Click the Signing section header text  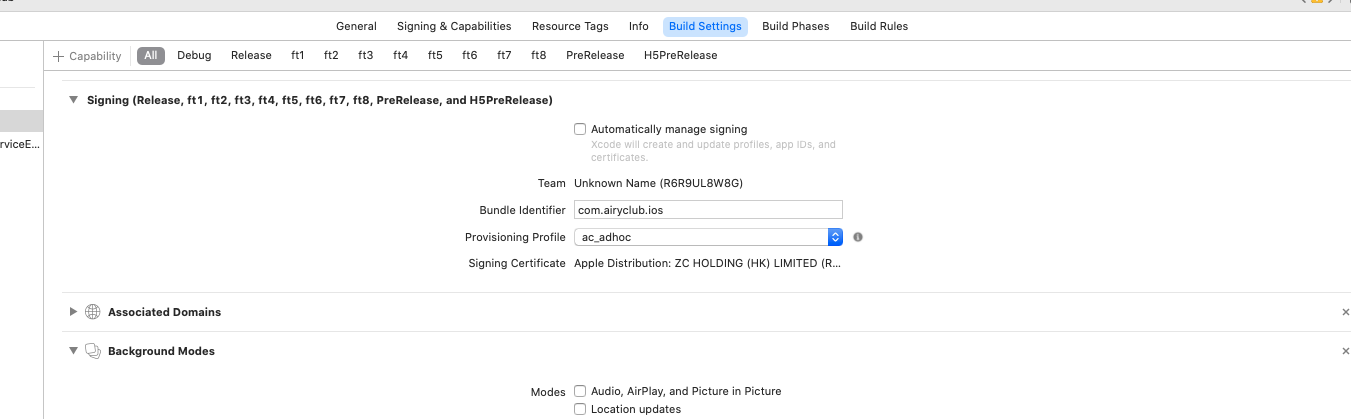(x=320, y=100)
